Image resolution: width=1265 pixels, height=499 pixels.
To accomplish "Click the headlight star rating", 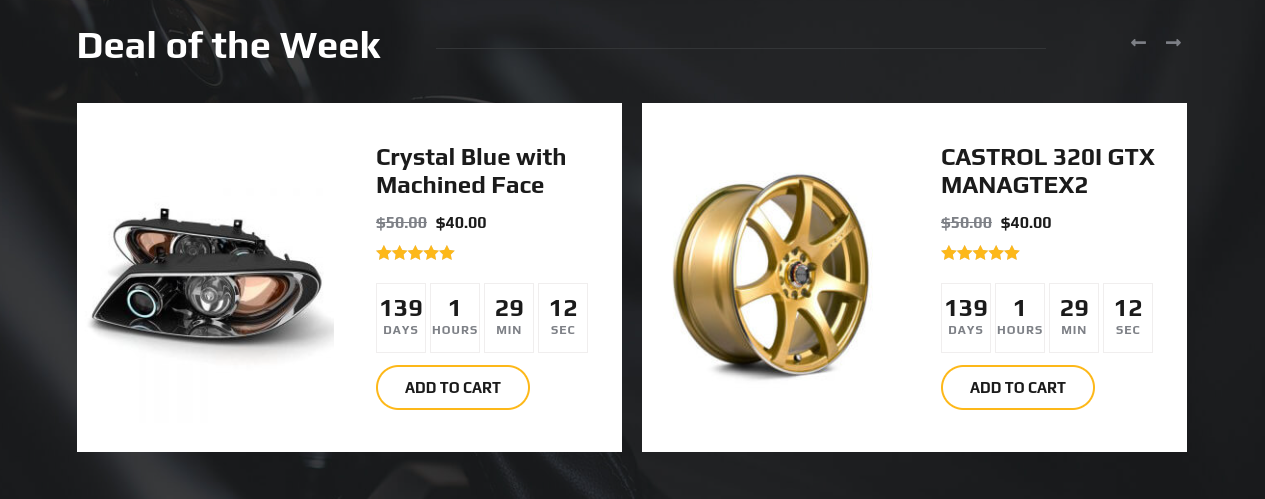I will [x=415, y=253].
